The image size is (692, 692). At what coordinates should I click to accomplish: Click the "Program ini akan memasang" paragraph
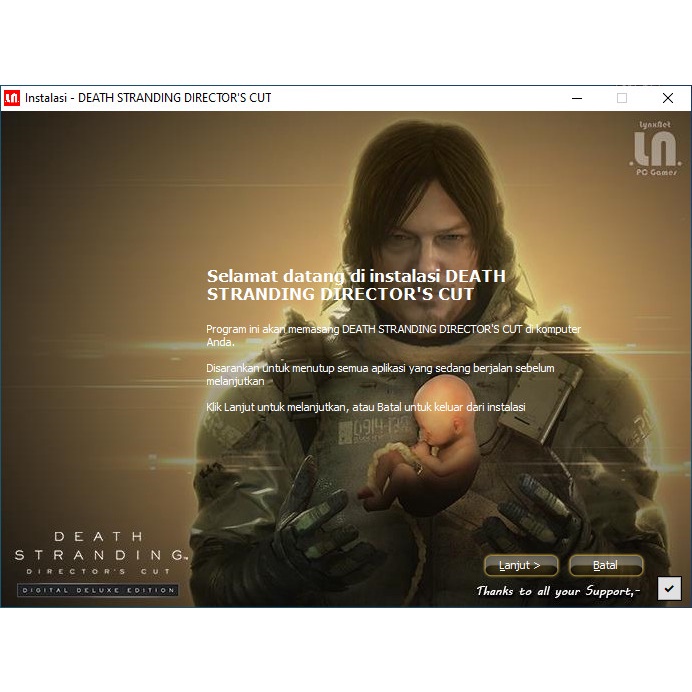coord(392,335)
